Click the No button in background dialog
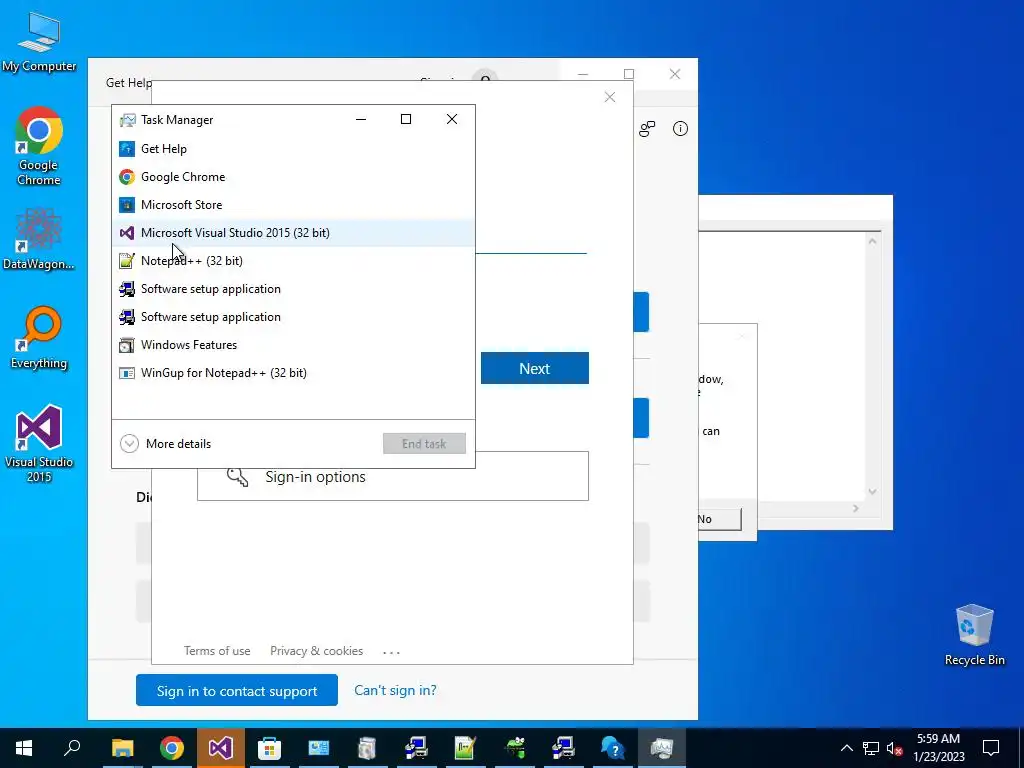1024x768 pixels. 718,519
